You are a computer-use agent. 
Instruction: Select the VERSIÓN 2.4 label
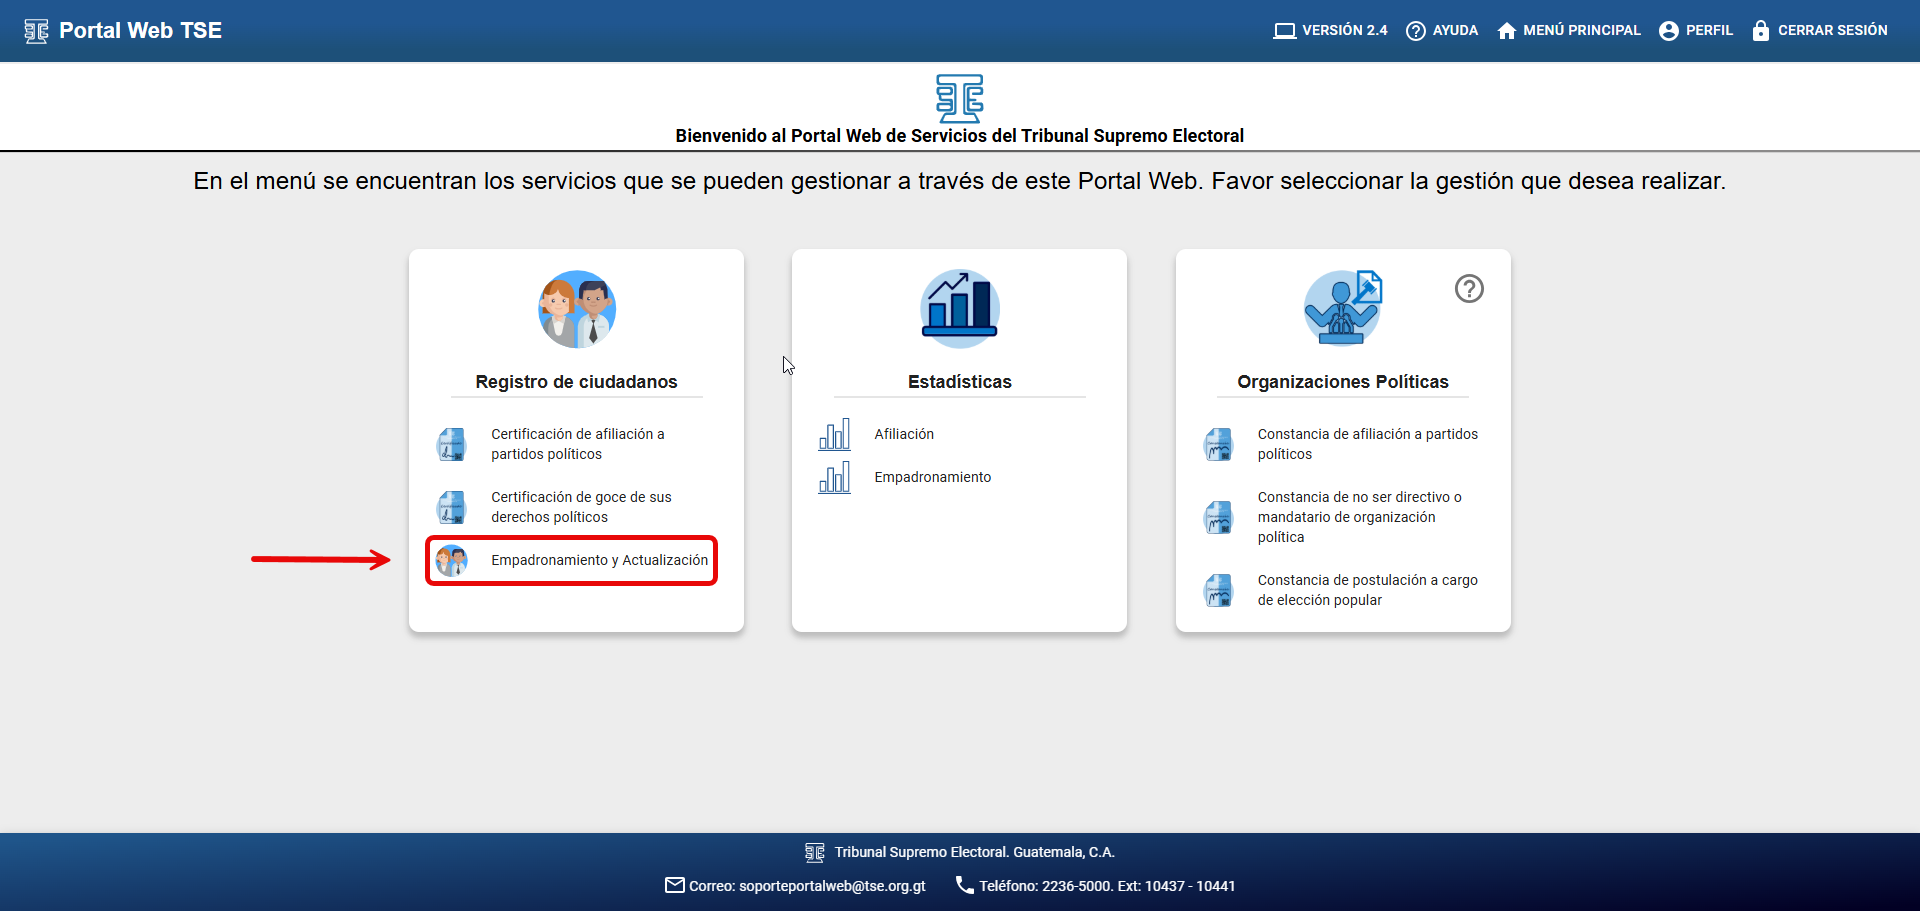[x=1344, y=31]
